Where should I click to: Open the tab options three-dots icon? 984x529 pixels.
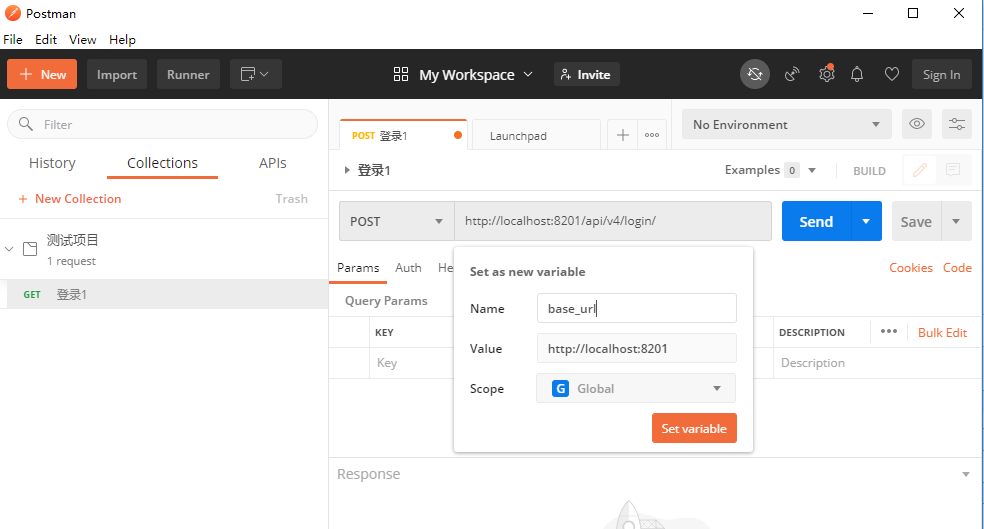tap(652, 135)
